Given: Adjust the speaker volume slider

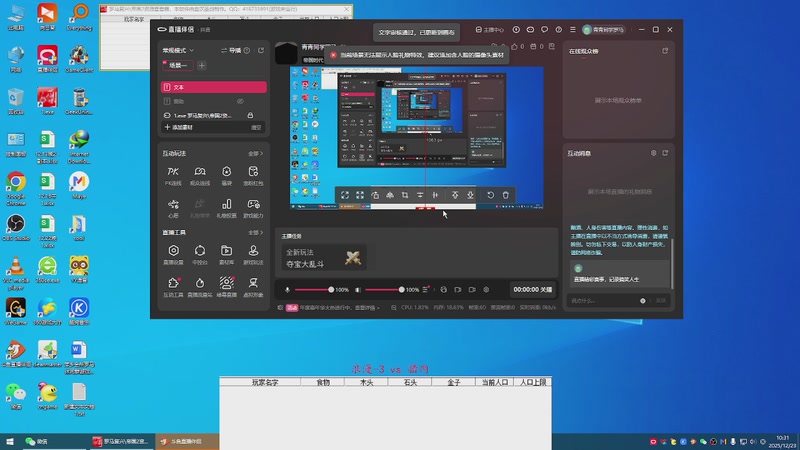Looking at the screenshot, I should click(x=385, y=290).
